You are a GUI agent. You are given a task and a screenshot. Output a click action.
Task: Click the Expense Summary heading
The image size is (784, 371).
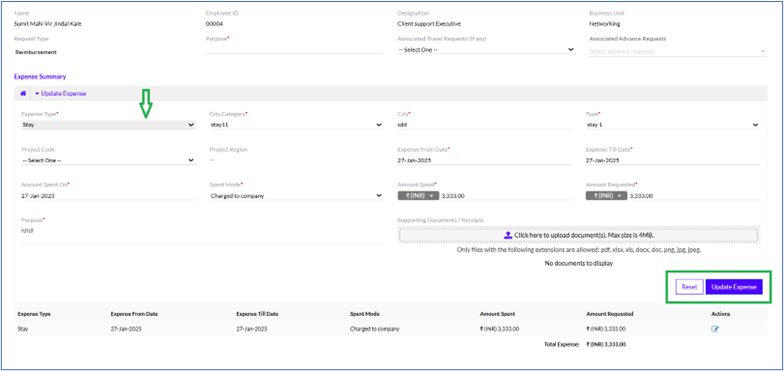40,77
